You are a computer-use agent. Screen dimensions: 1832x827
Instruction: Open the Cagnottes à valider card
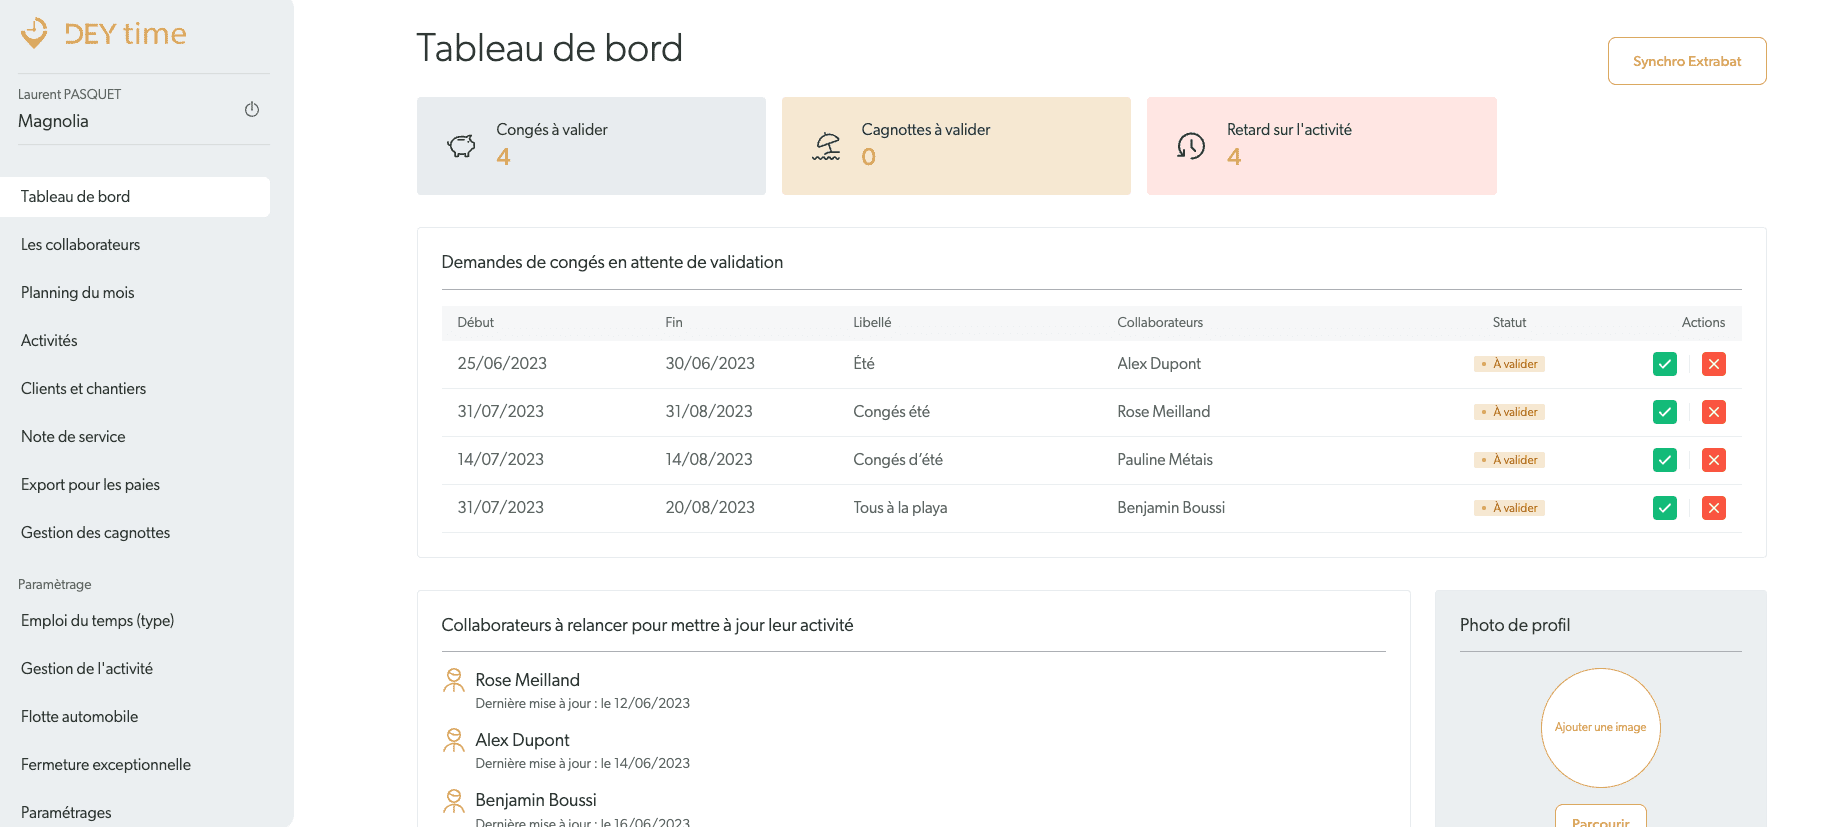(956, 146)
